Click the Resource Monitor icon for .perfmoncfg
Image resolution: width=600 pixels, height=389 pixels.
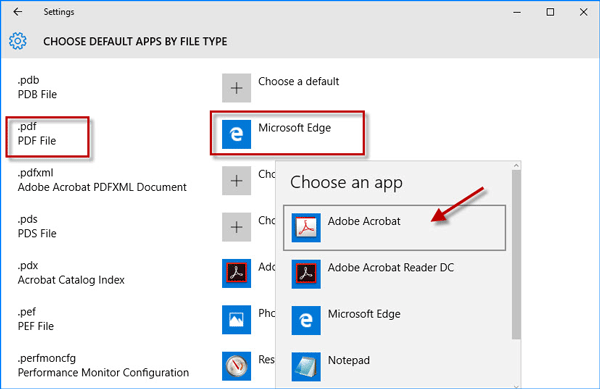pos(236,366)
